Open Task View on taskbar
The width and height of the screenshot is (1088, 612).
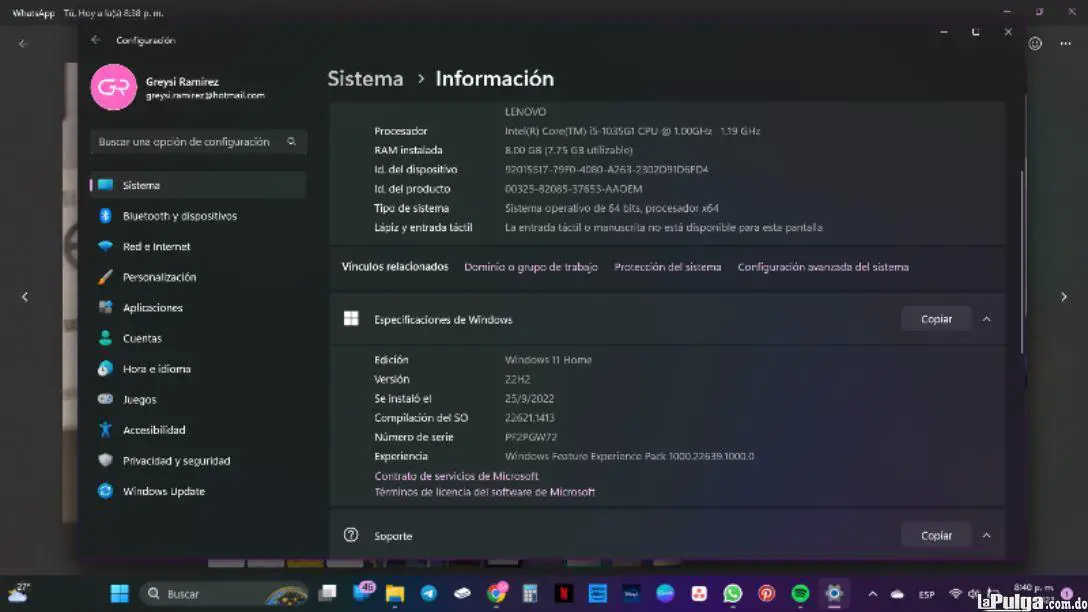tap(327, 593)
